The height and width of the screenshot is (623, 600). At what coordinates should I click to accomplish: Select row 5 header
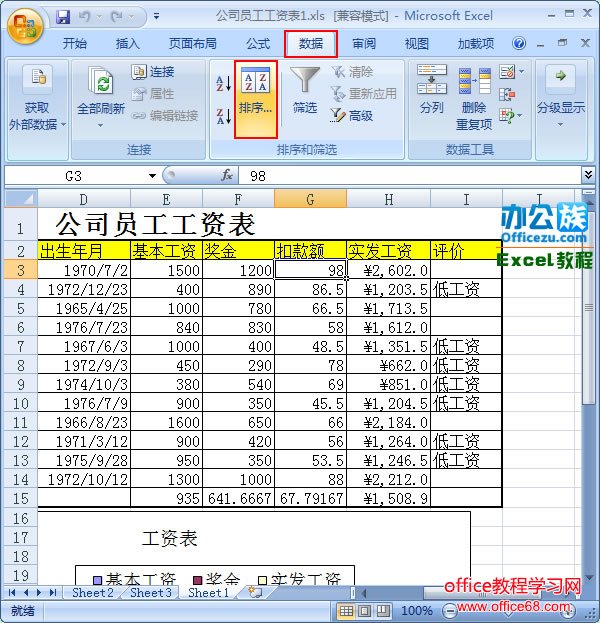tap(21, 308)
